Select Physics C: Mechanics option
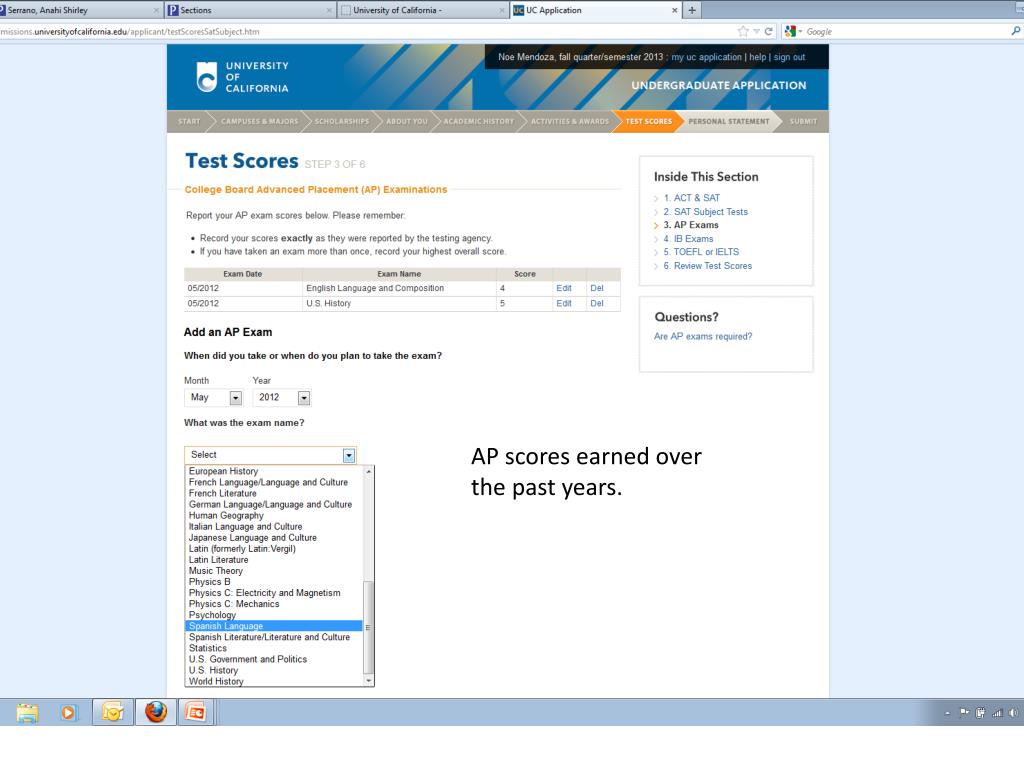This screenshot has width=1024, height=768. coord(274,604)
